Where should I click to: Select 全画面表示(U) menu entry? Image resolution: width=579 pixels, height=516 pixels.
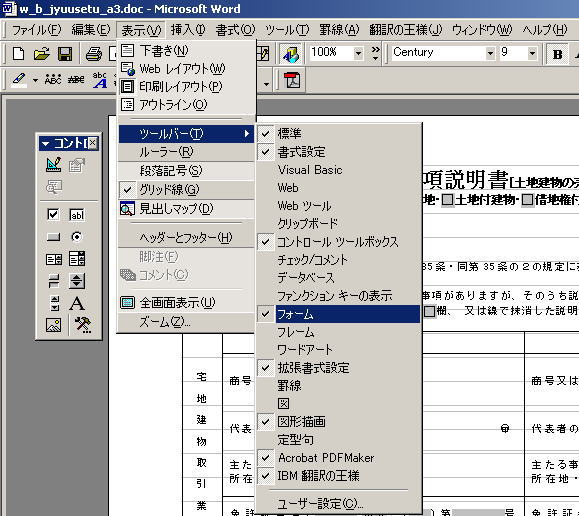point(186,303)
